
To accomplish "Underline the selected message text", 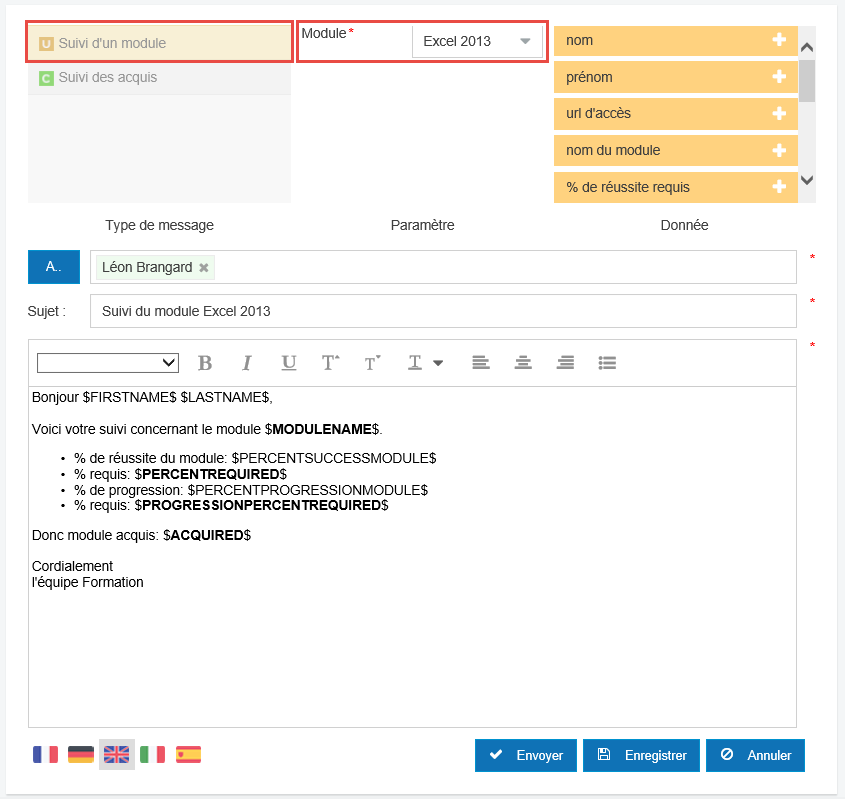I will click(x=288, y=362).
